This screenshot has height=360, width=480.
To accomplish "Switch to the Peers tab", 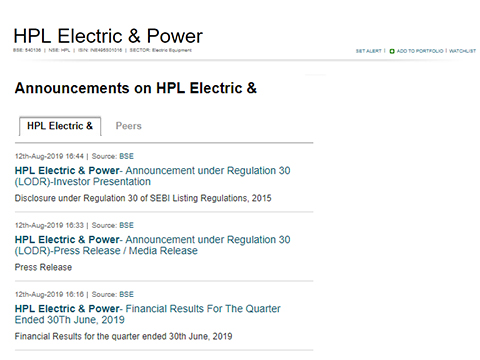I will click(128, 126).
